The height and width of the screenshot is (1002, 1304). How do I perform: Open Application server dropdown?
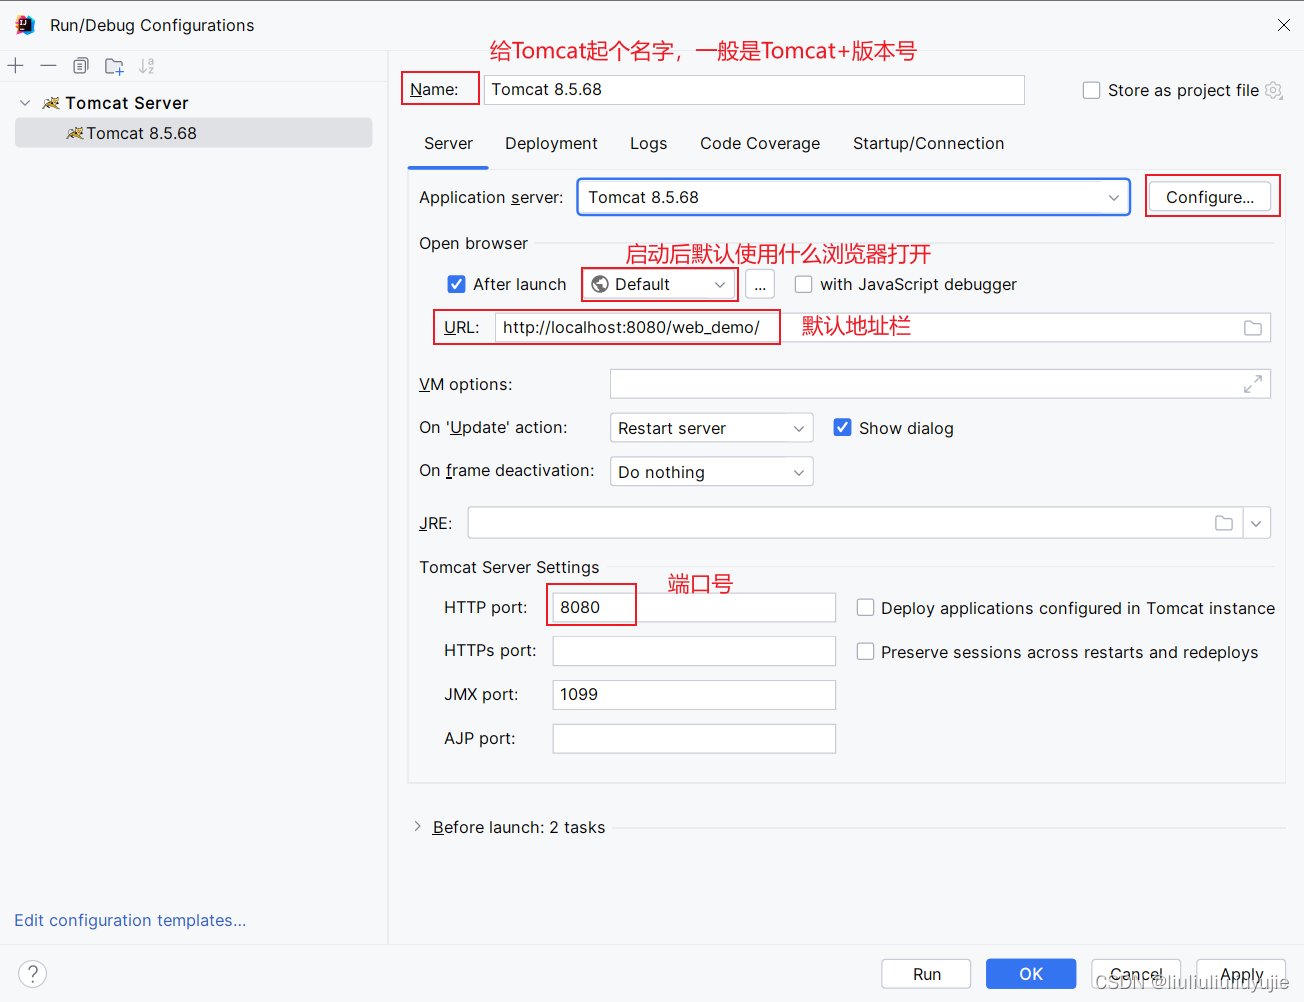(854, 197)
